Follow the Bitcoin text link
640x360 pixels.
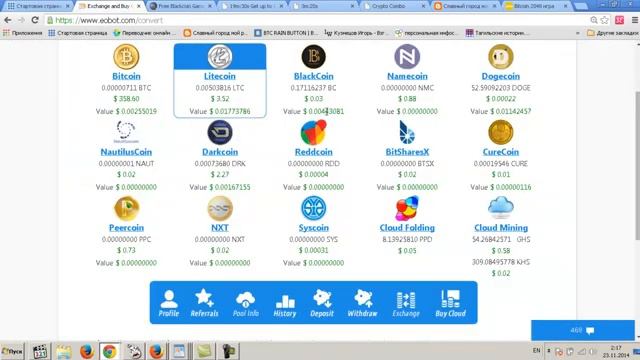click(x=126, y=76)
